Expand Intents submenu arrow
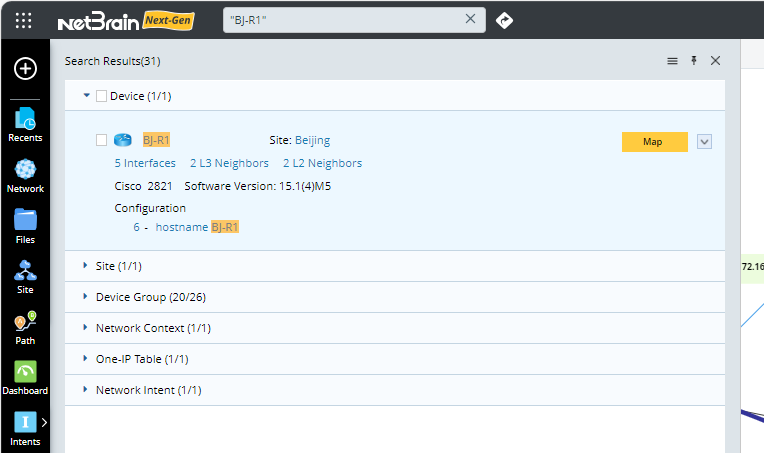The image size is (764, 453). (44, 422)
